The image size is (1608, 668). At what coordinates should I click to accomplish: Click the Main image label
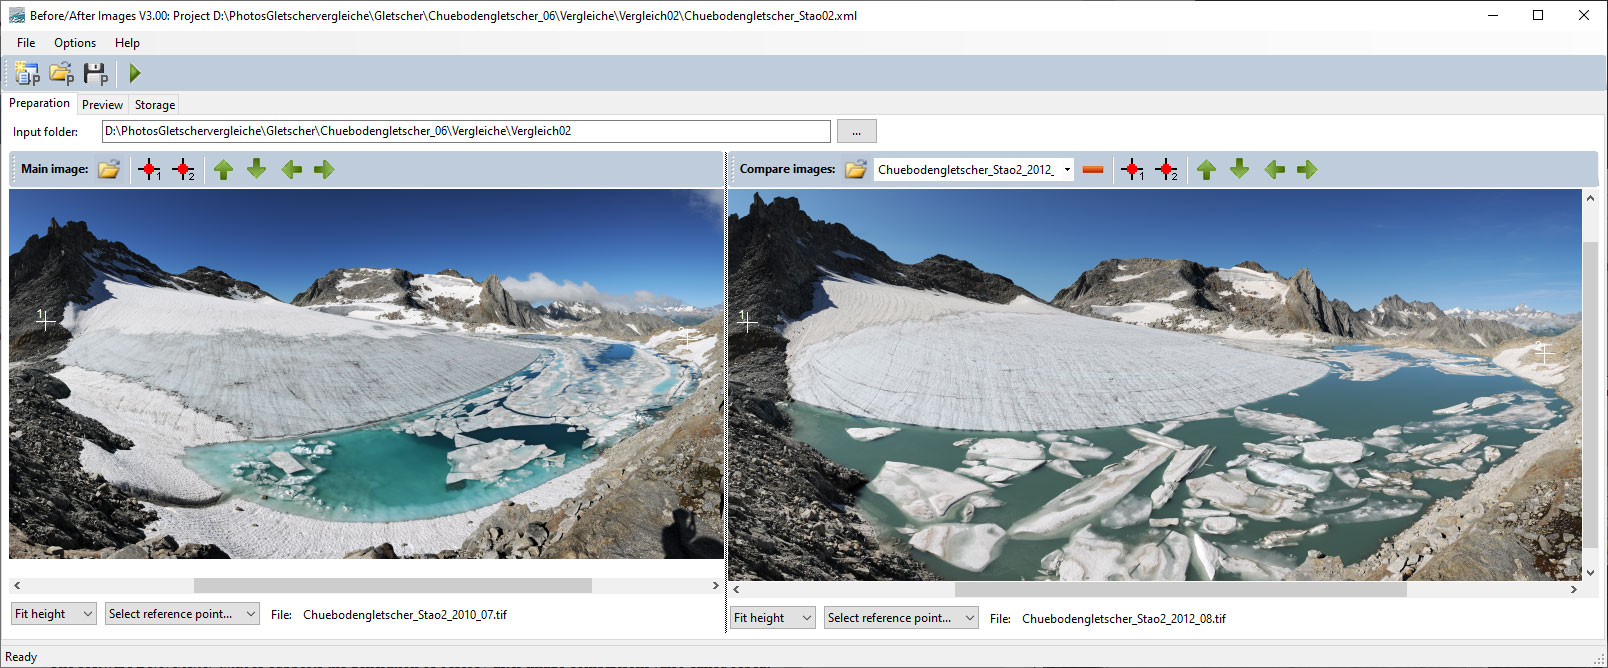pyautogui.click(x=54, y=169)
